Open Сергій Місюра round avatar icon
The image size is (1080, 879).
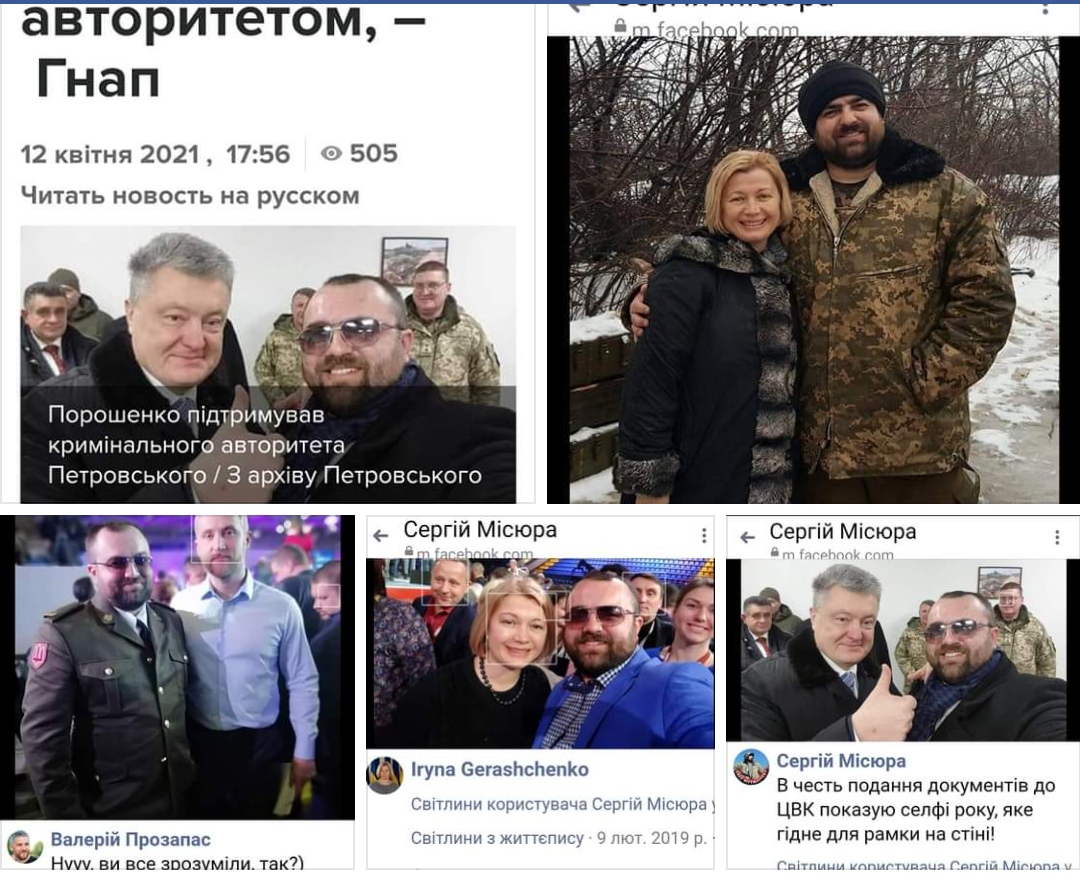pyautogui.click(x=751, y=767)
